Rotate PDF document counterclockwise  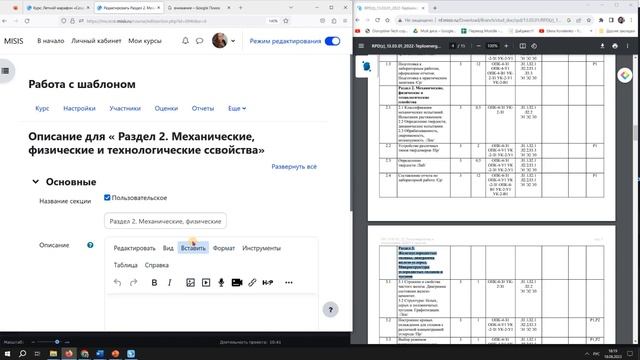(534, 46)
